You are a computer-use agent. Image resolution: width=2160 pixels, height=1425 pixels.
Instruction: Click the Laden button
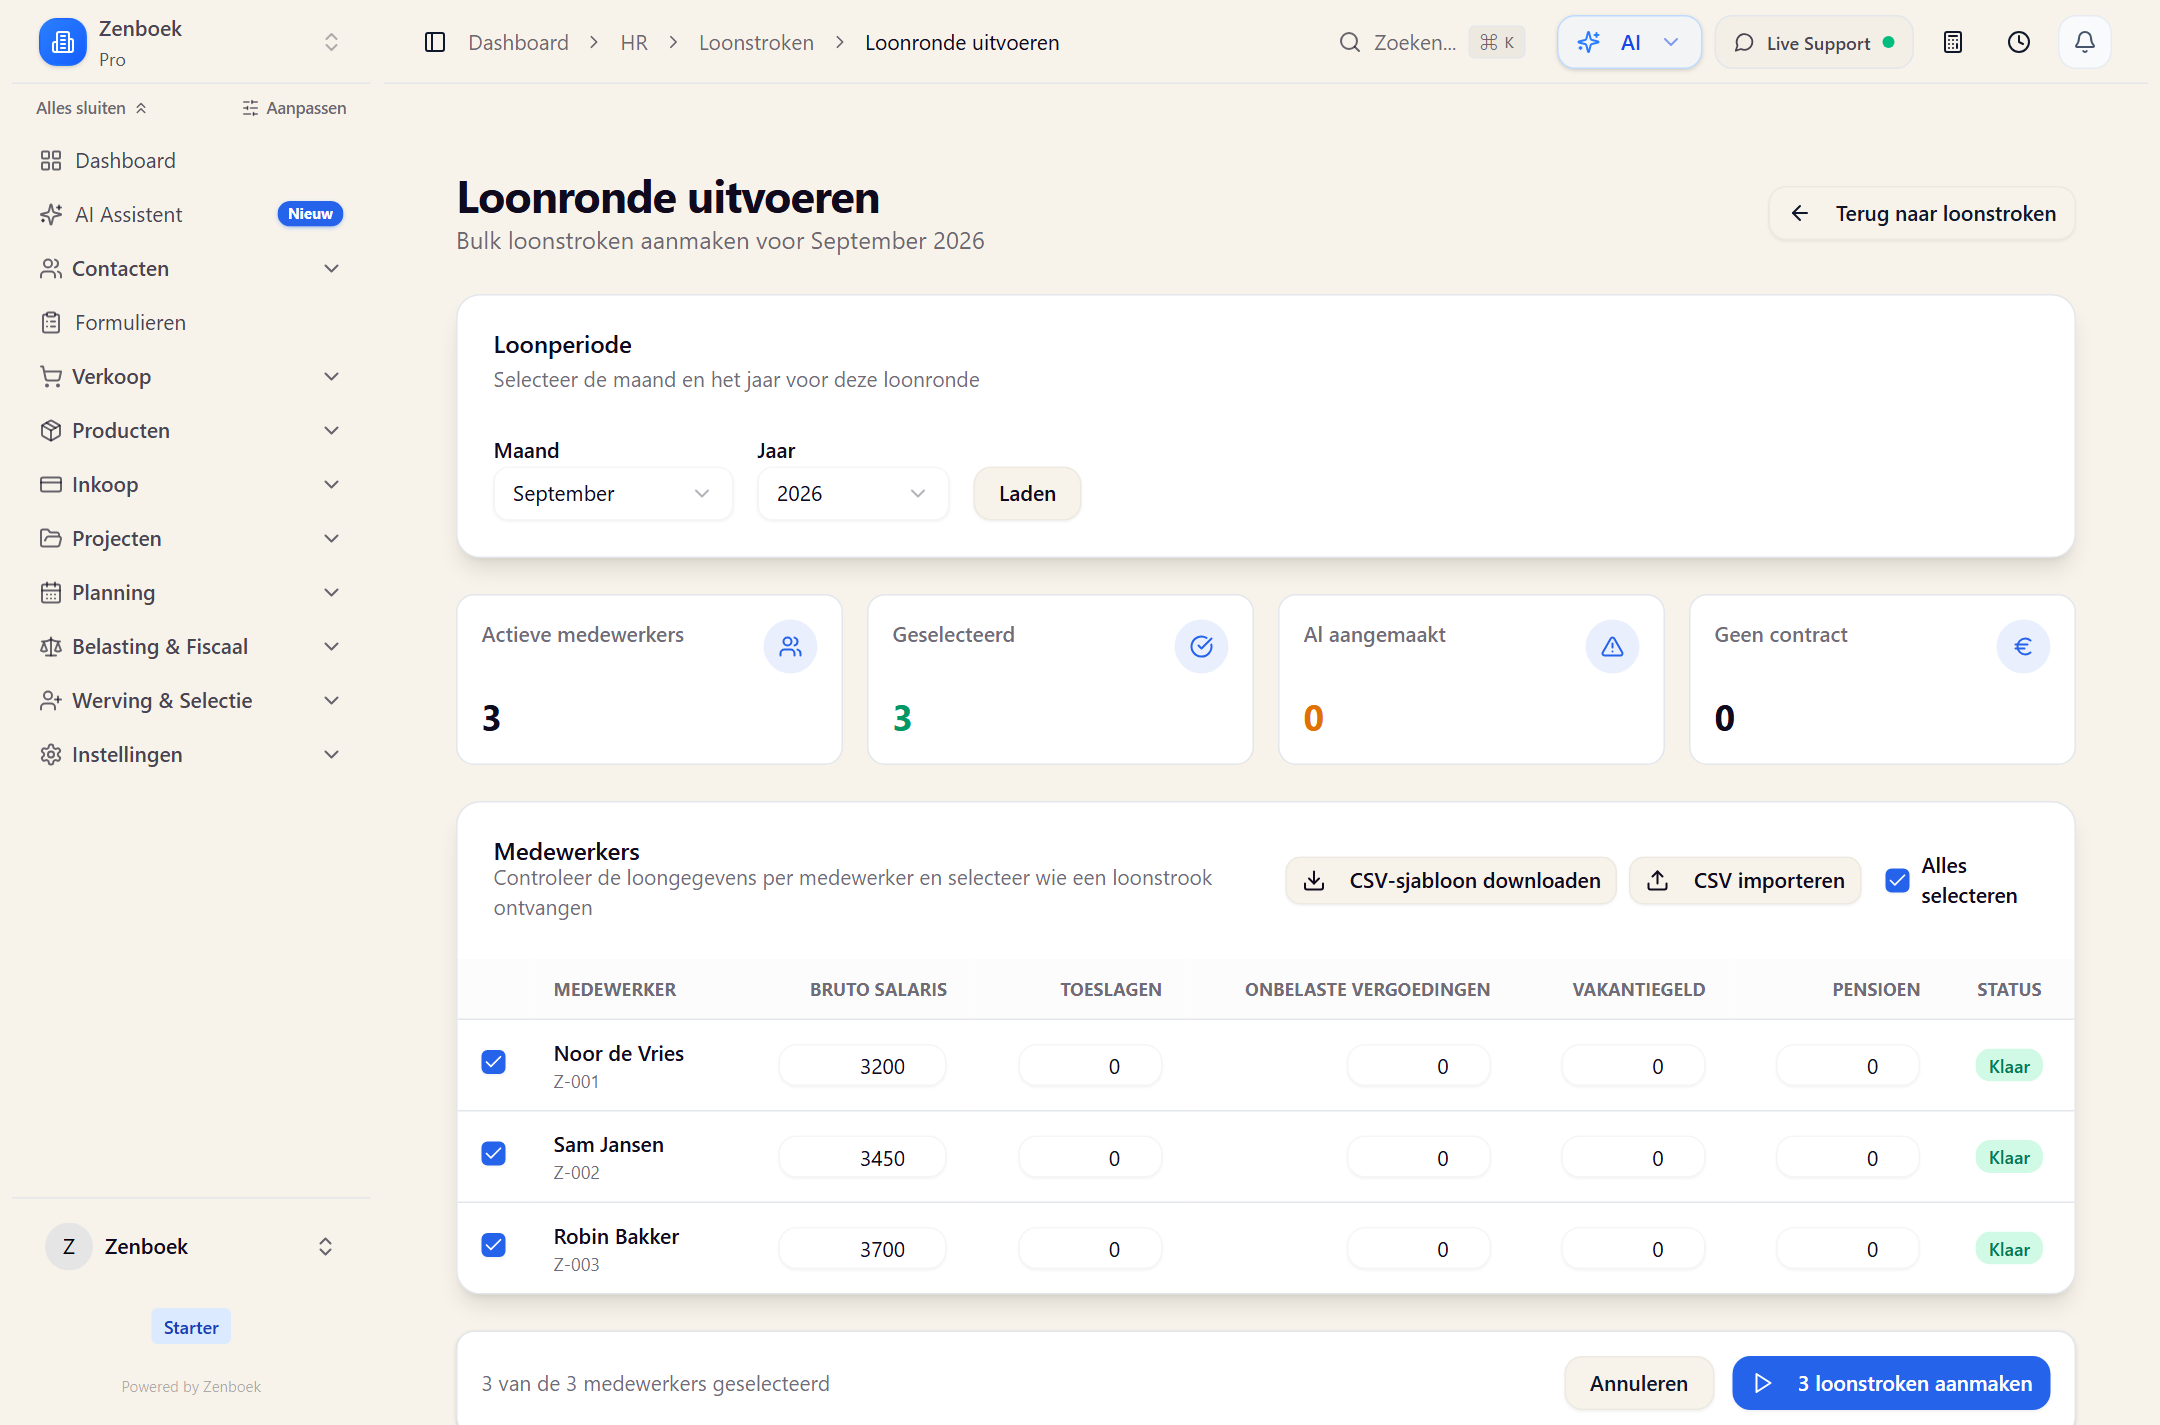1027,494
